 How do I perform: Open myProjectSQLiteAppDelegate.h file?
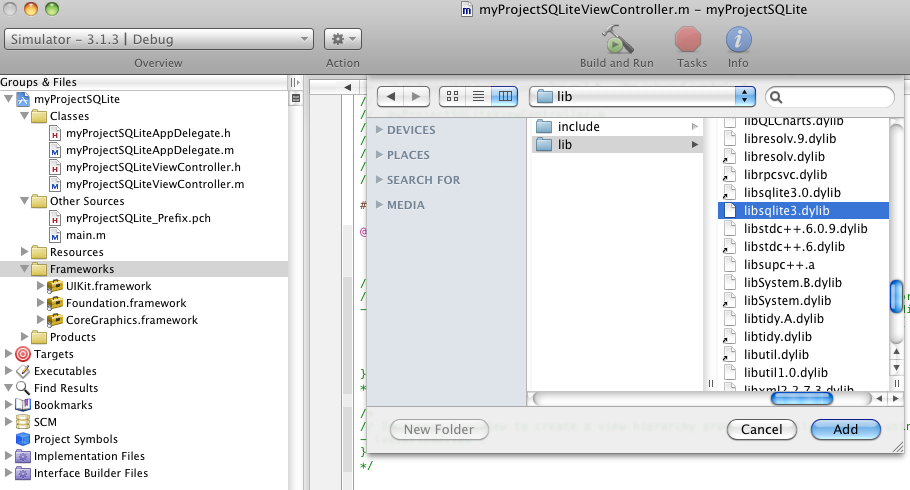[x=147, y=133]
